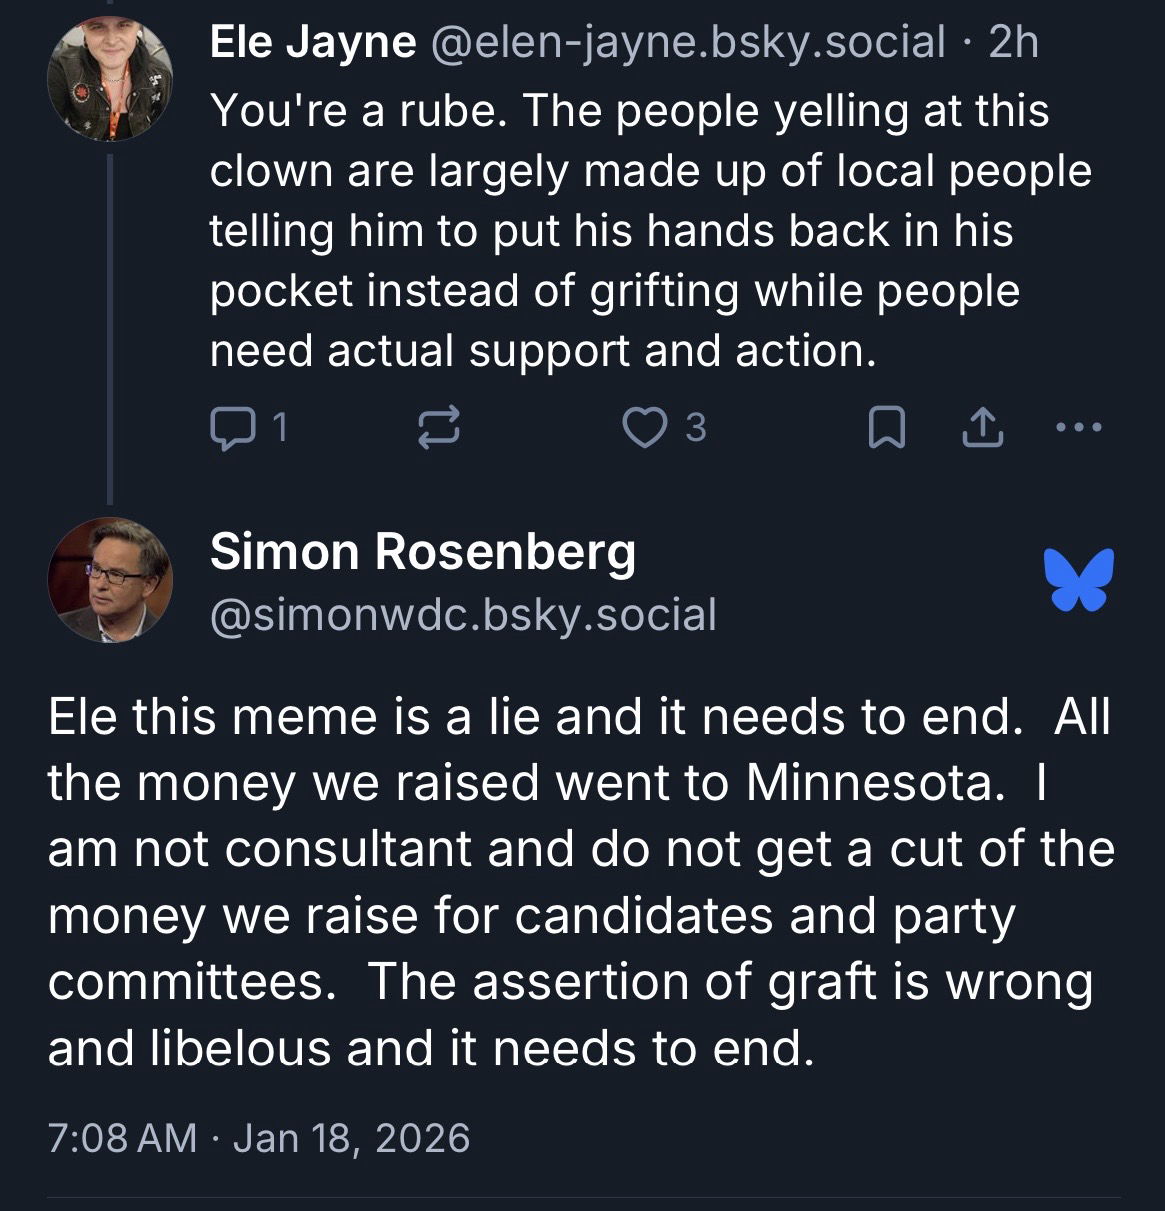Click the 7:08 AM post time
This screenshot has width=1165, height=1211.
122,1138
